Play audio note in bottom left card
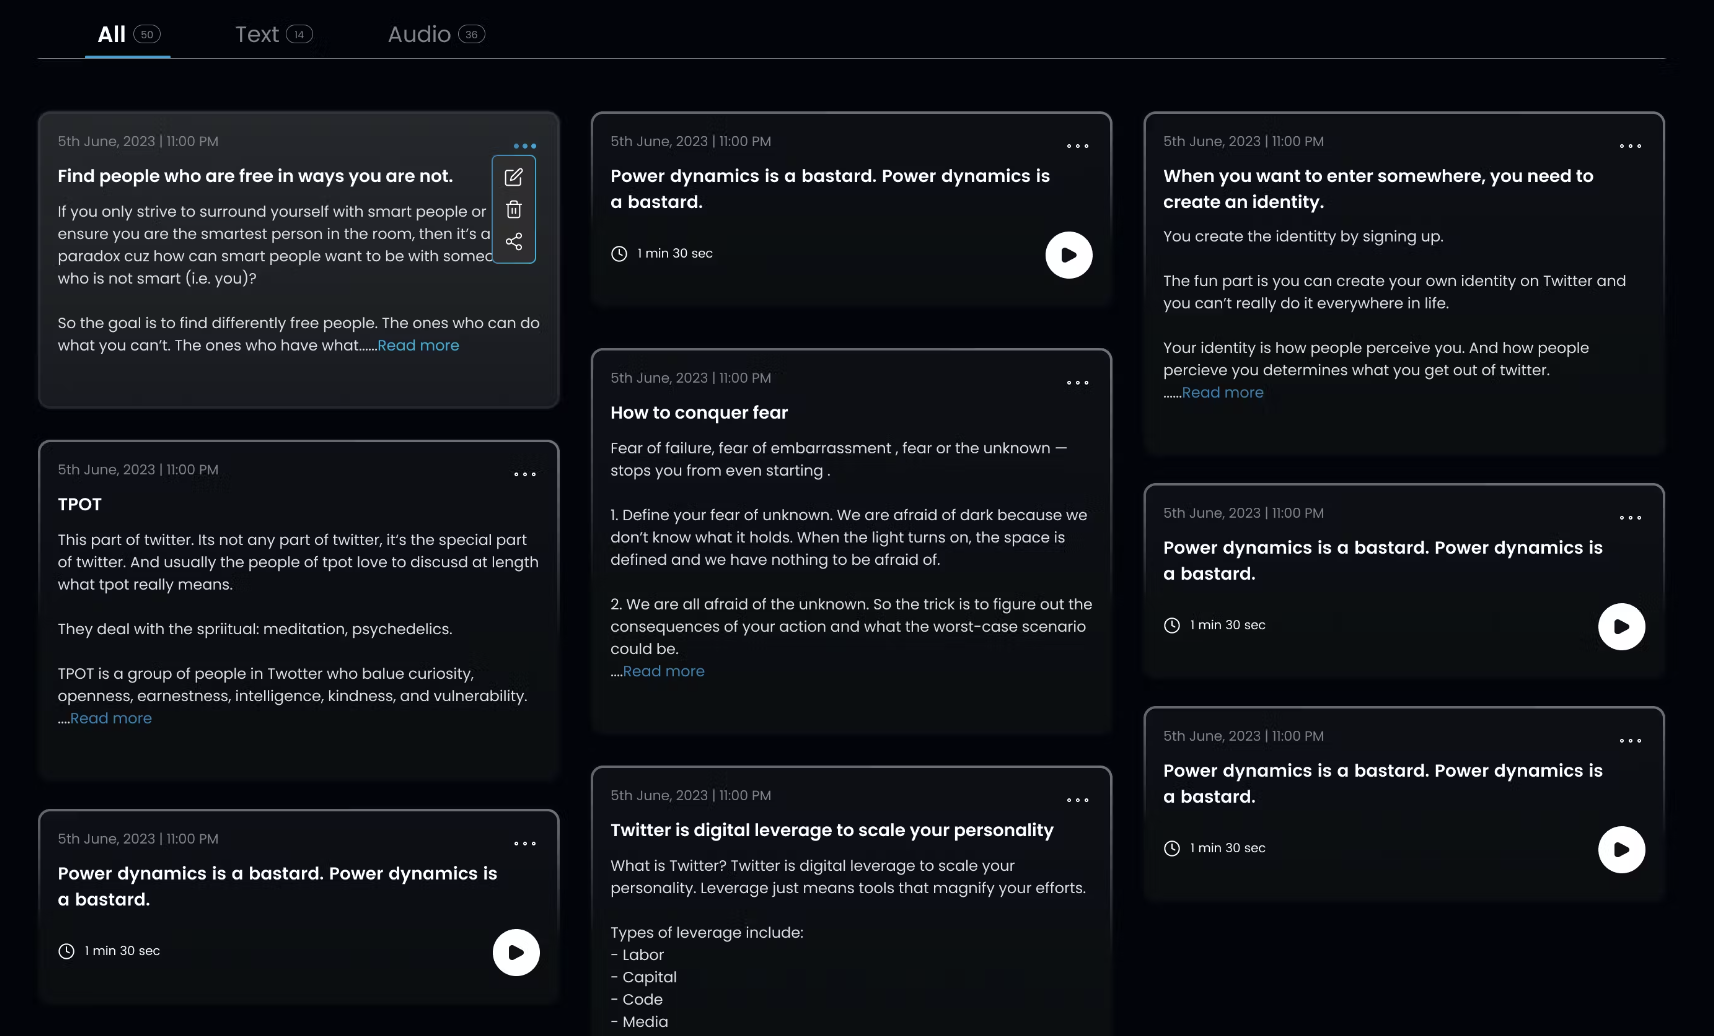 (x=516, y=952)
